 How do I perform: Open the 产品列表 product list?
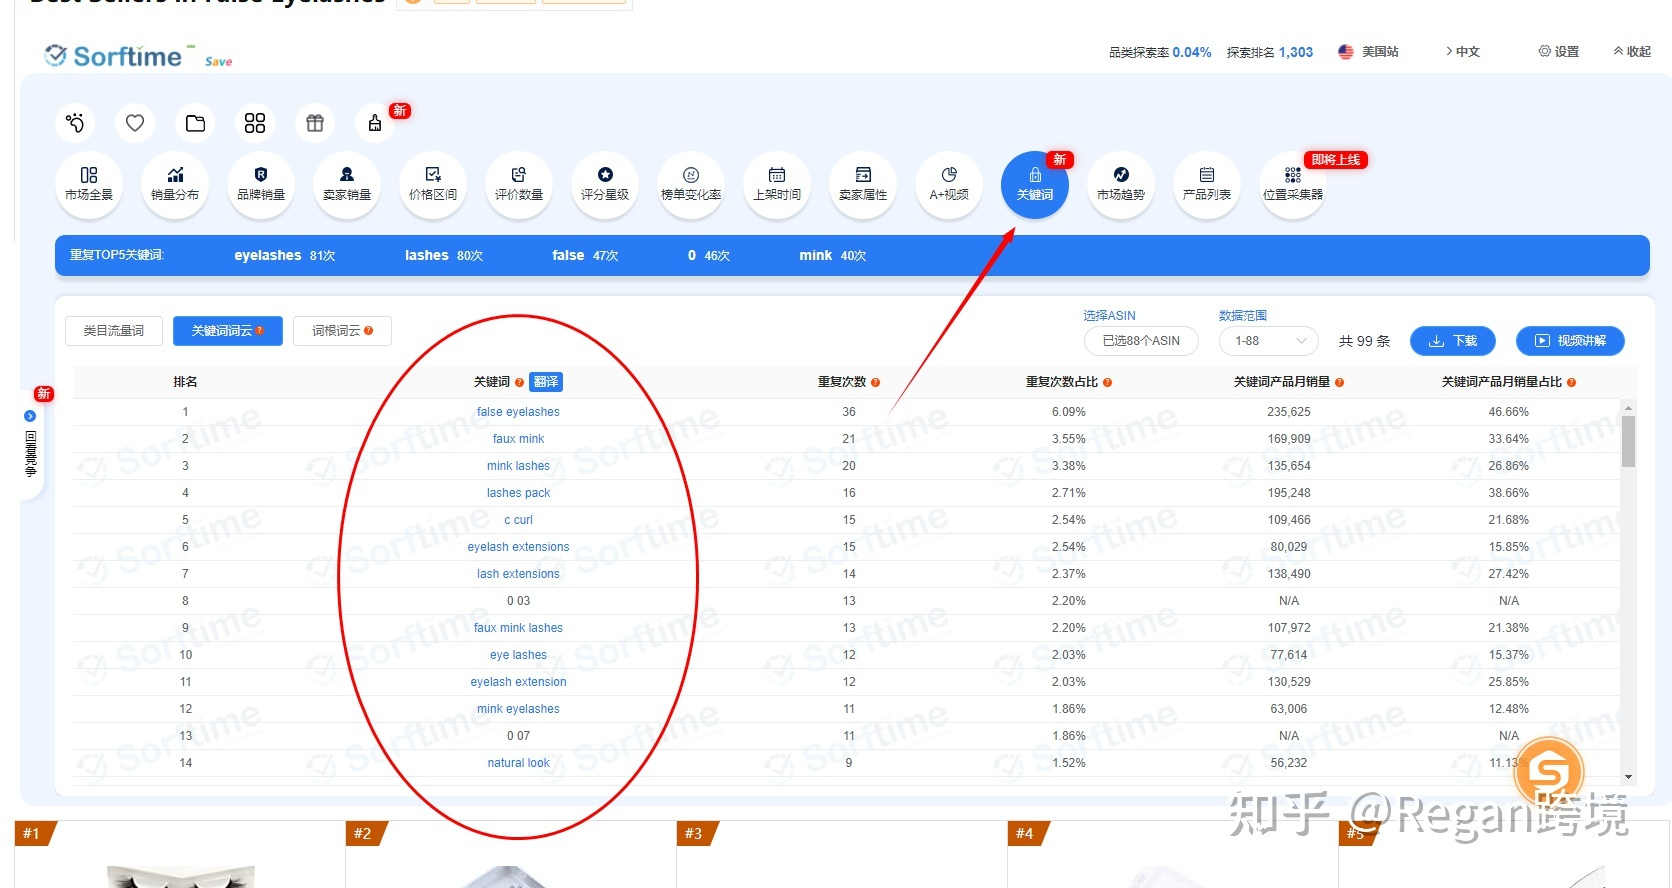[x=1207, y=184]
